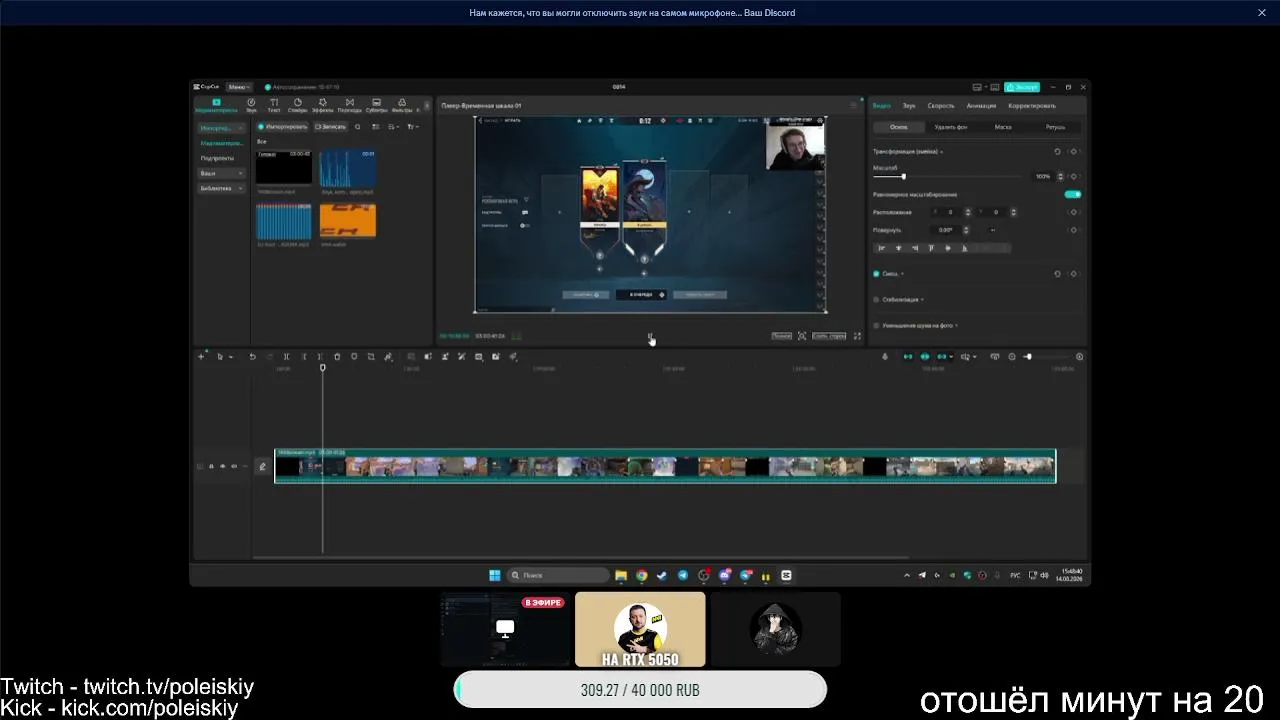Adjust the Scale slider handle

tap(903, 176)
